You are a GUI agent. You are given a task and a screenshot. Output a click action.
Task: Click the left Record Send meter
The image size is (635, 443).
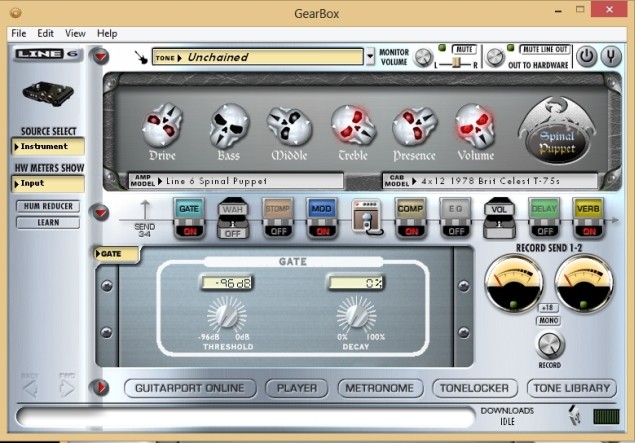pos(514,283)
